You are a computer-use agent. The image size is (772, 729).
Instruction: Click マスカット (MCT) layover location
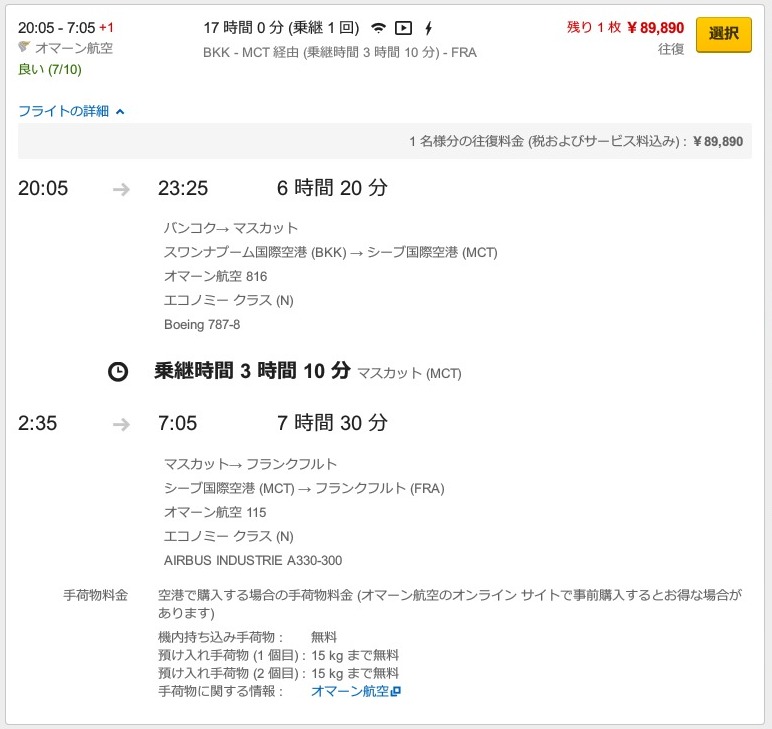[409, 373]
